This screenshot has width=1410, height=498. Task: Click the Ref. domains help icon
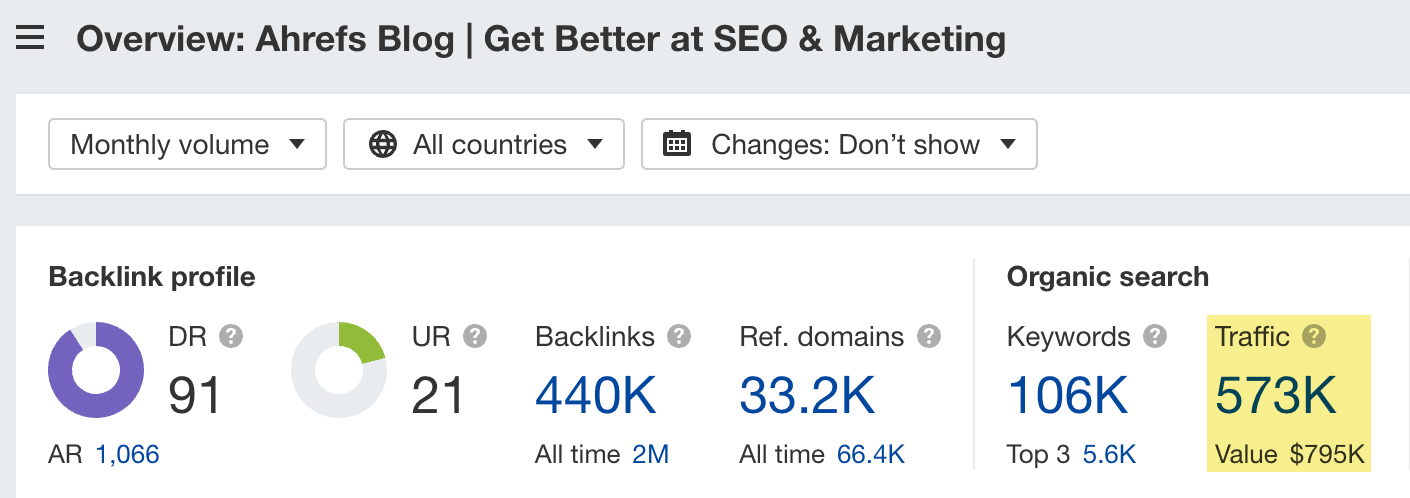pyautogui.click(x=929, y=336)
